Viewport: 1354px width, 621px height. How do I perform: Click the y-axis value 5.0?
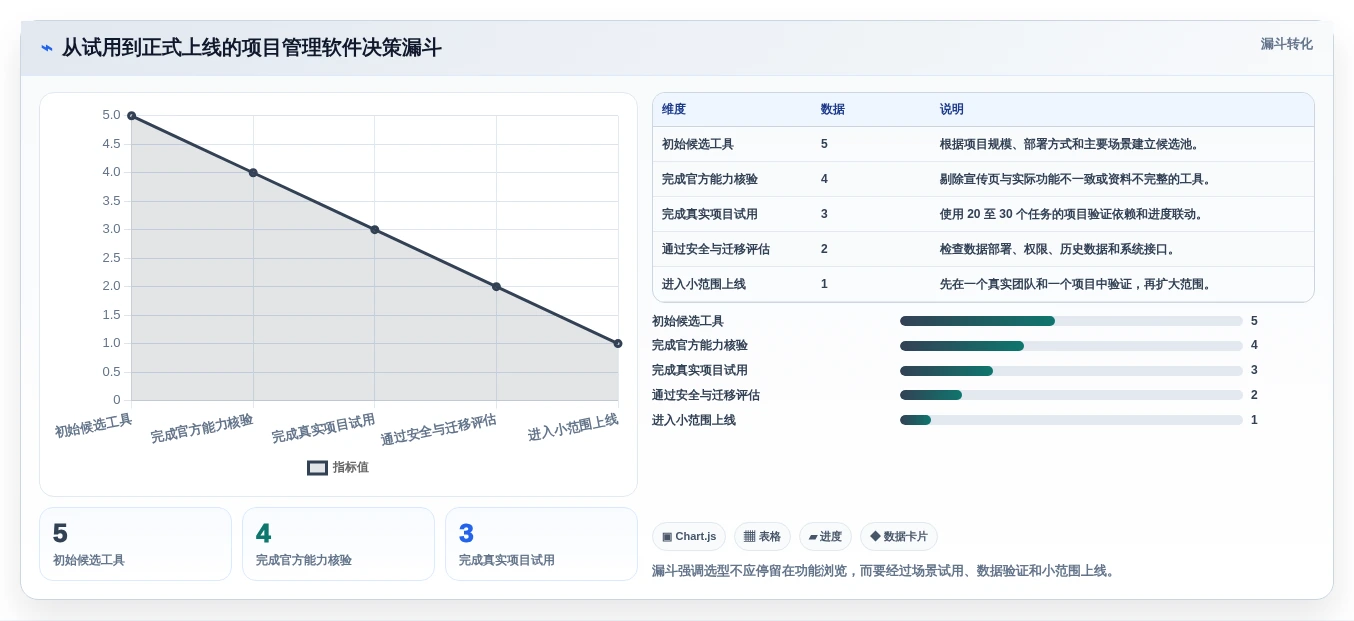click(x=111, y=115)
